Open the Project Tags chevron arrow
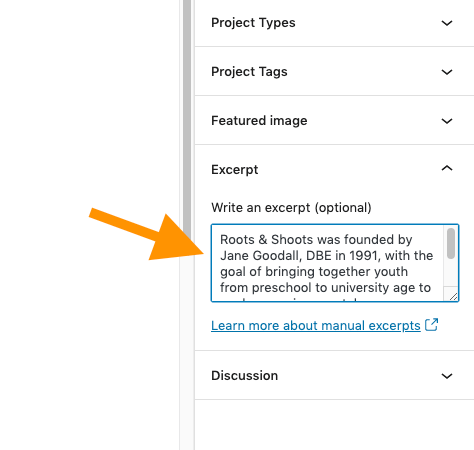The height and width of the screenshot is (450, 474). point(447,72)
